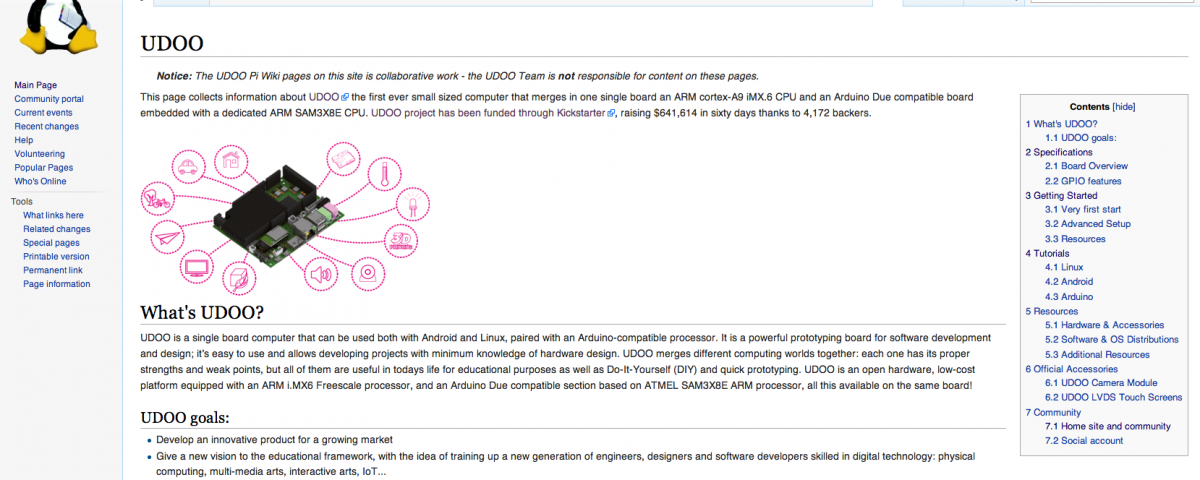Viewport: 1200px width, 480px height.
Task: Go to Current events in the sidebar
Action: coord(43,113)
